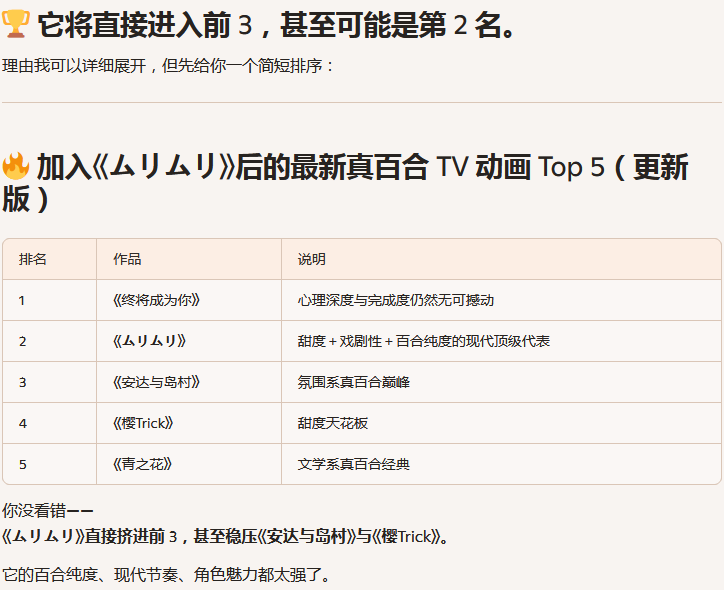Click the 排名 column header

(x=33, y=259)
